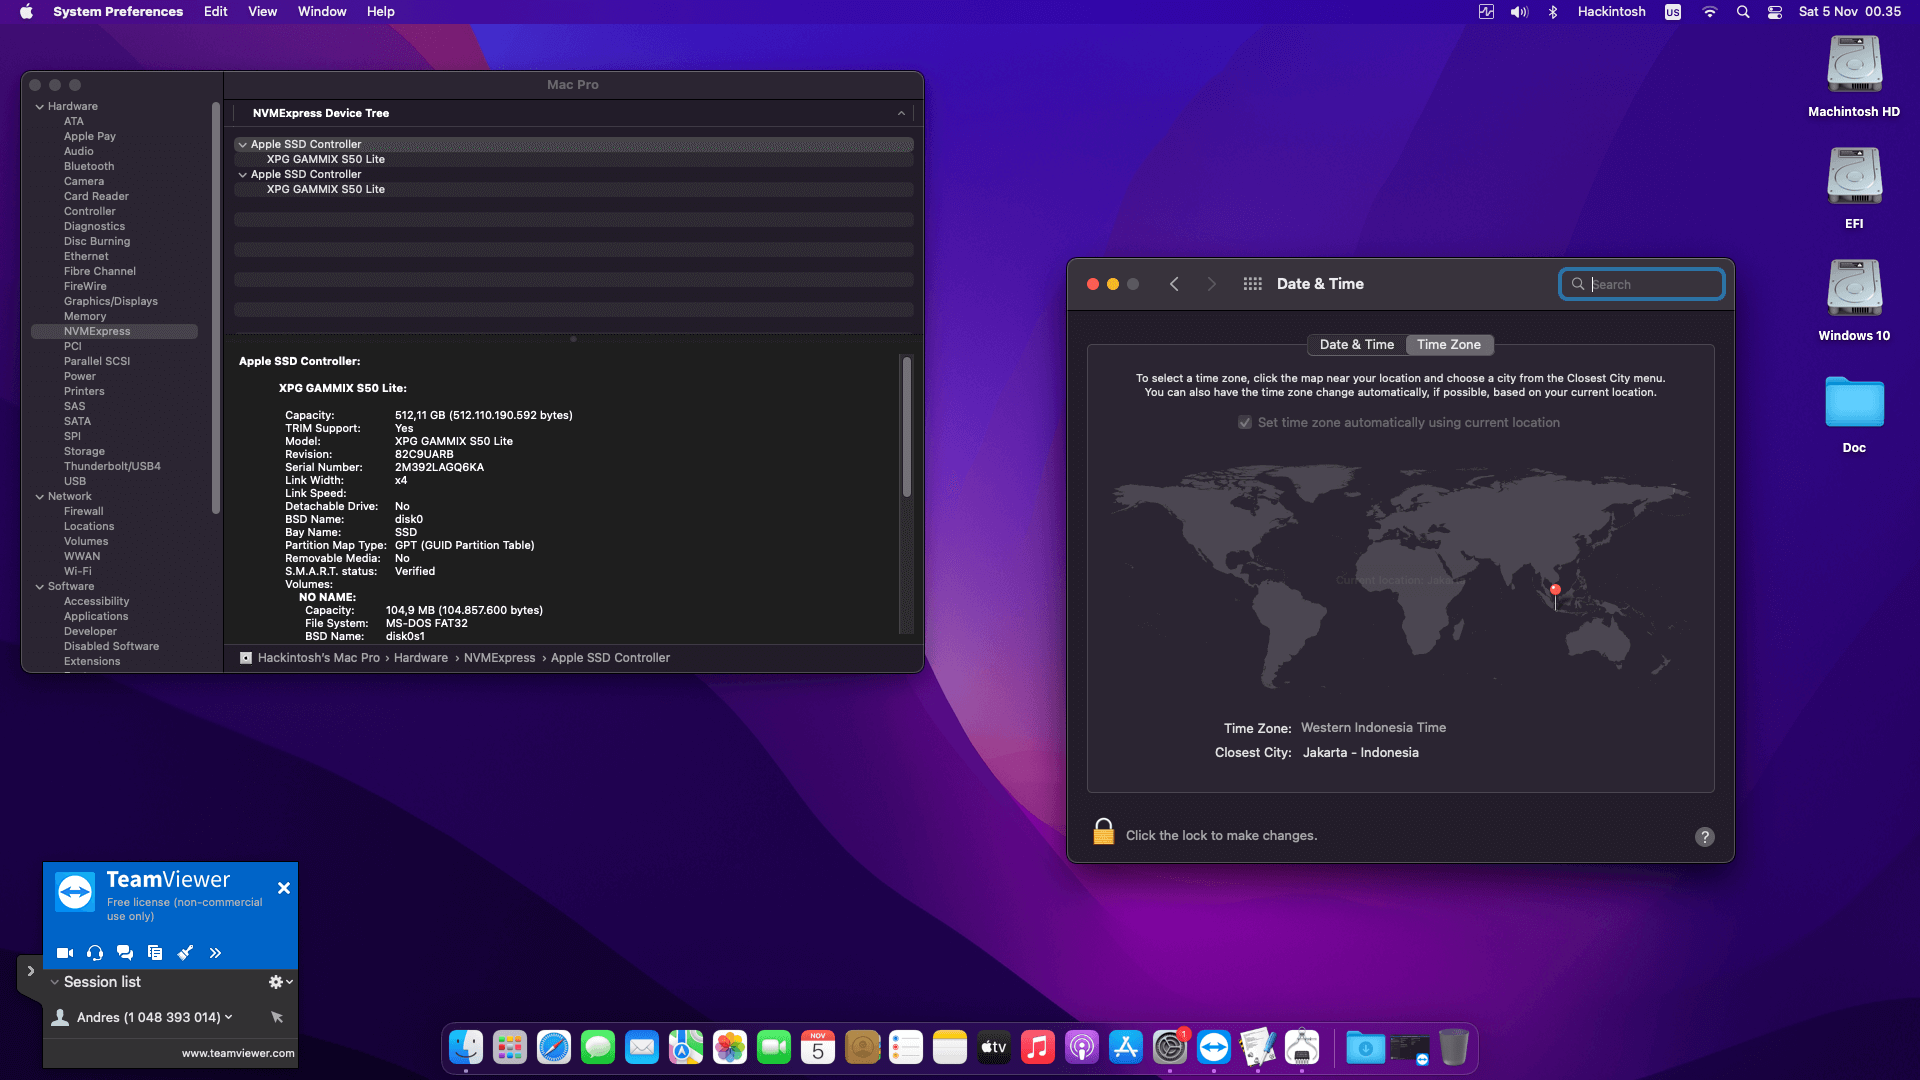
Task: Toggle NVMExpress Device Tree column sort arrow
Action: point(901,113)
